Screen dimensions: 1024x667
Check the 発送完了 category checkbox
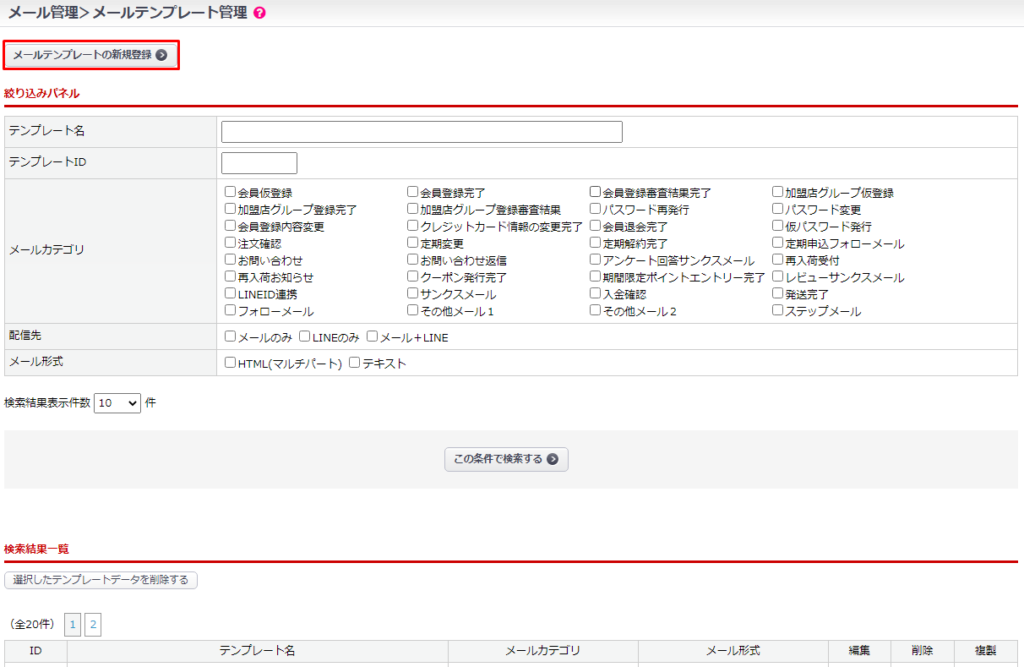[777, 294]
